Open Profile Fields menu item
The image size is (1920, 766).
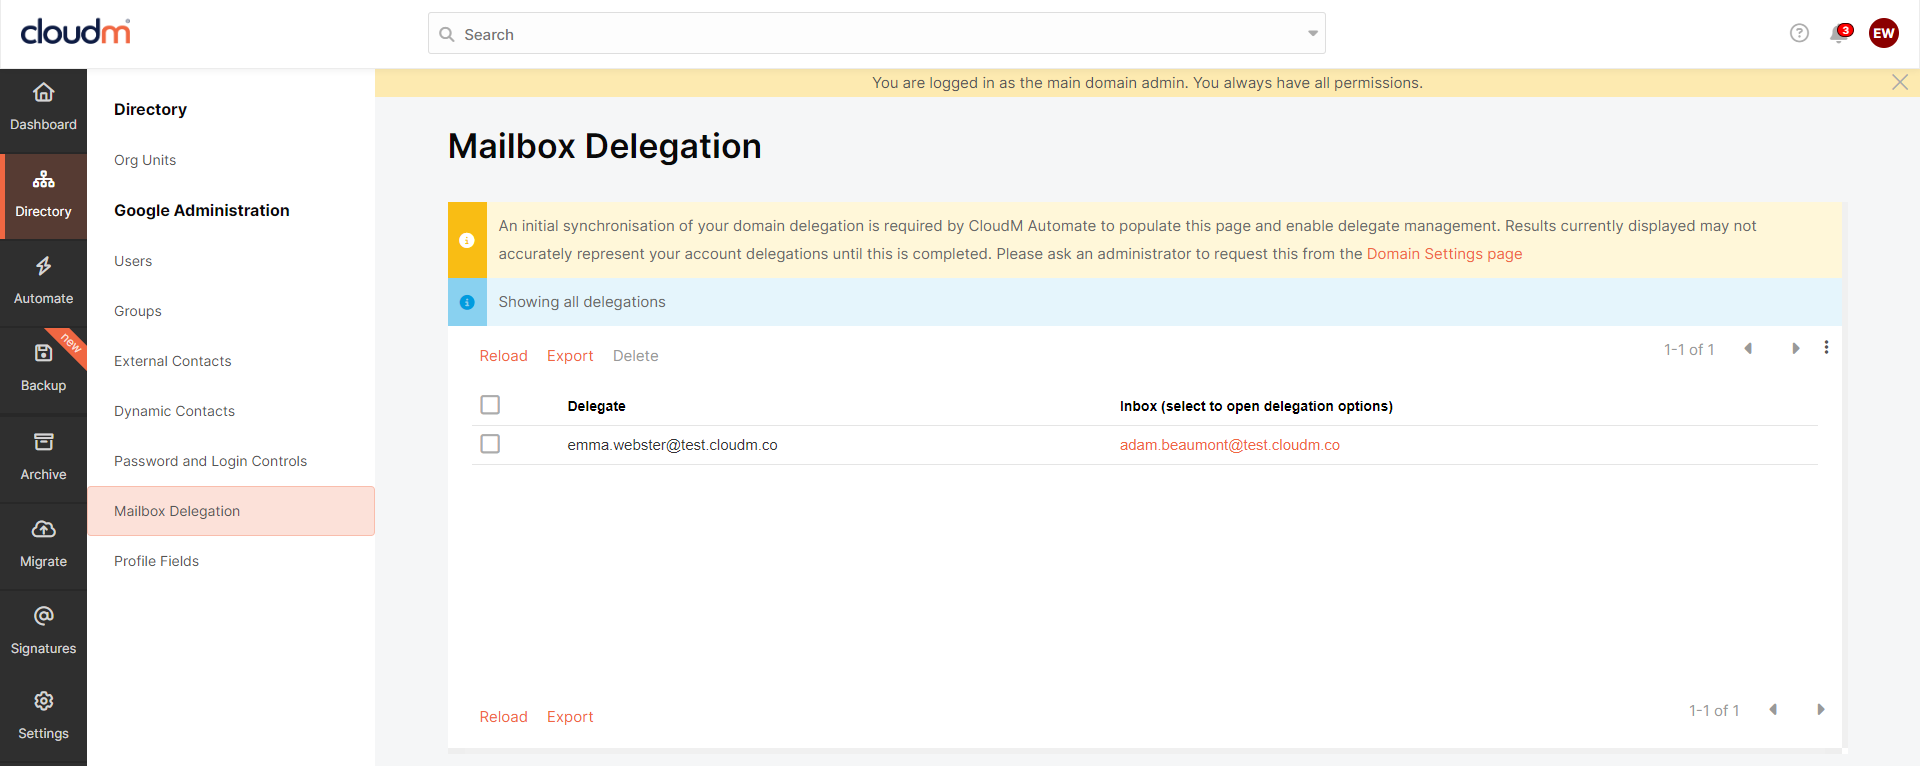pos(157,561)
